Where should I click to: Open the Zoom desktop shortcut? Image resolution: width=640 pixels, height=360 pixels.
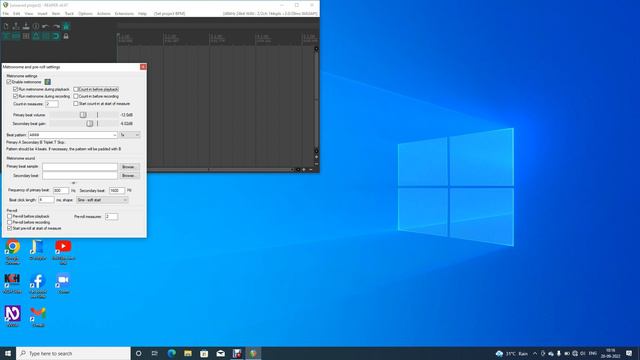(63, 283)
